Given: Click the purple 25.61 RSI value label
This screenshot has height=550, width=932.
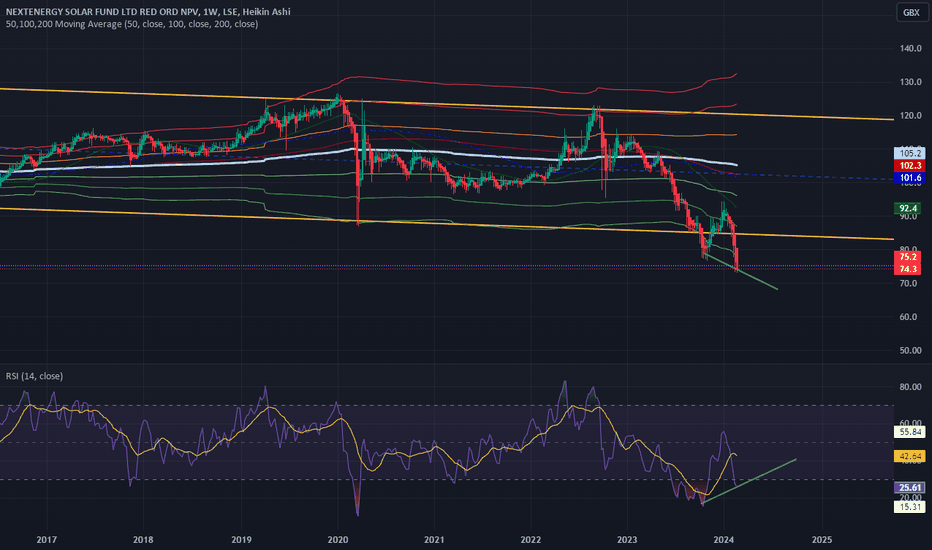Looking at the screenshot, I should [x=909, y=488].
